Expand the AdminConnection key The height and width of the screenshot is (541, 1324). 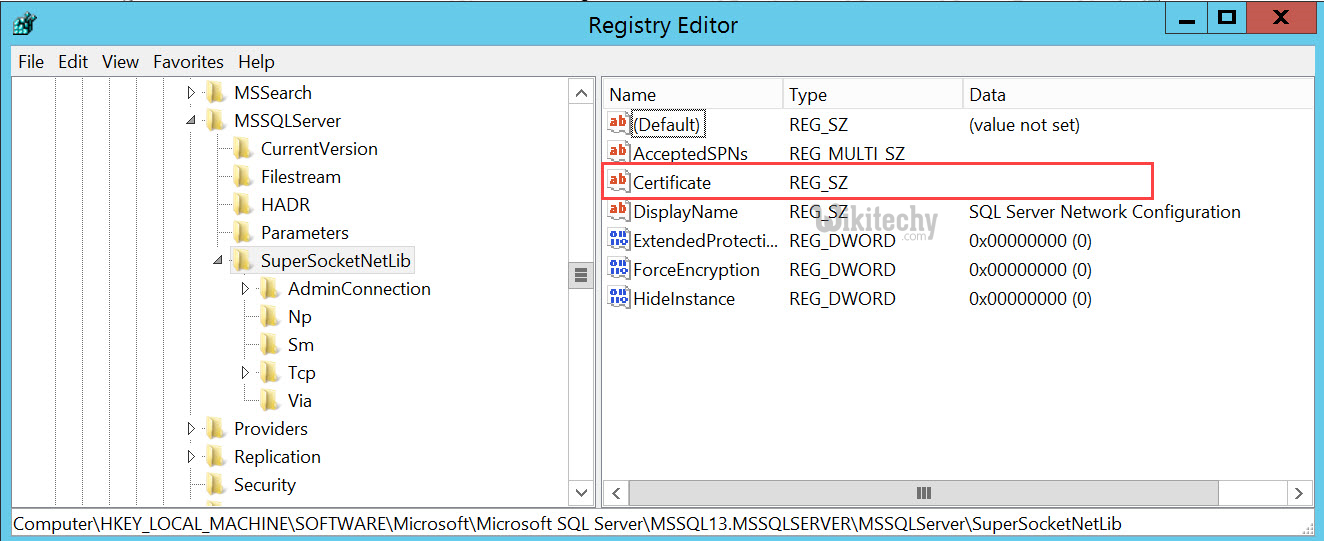click(x=246, y=289)
